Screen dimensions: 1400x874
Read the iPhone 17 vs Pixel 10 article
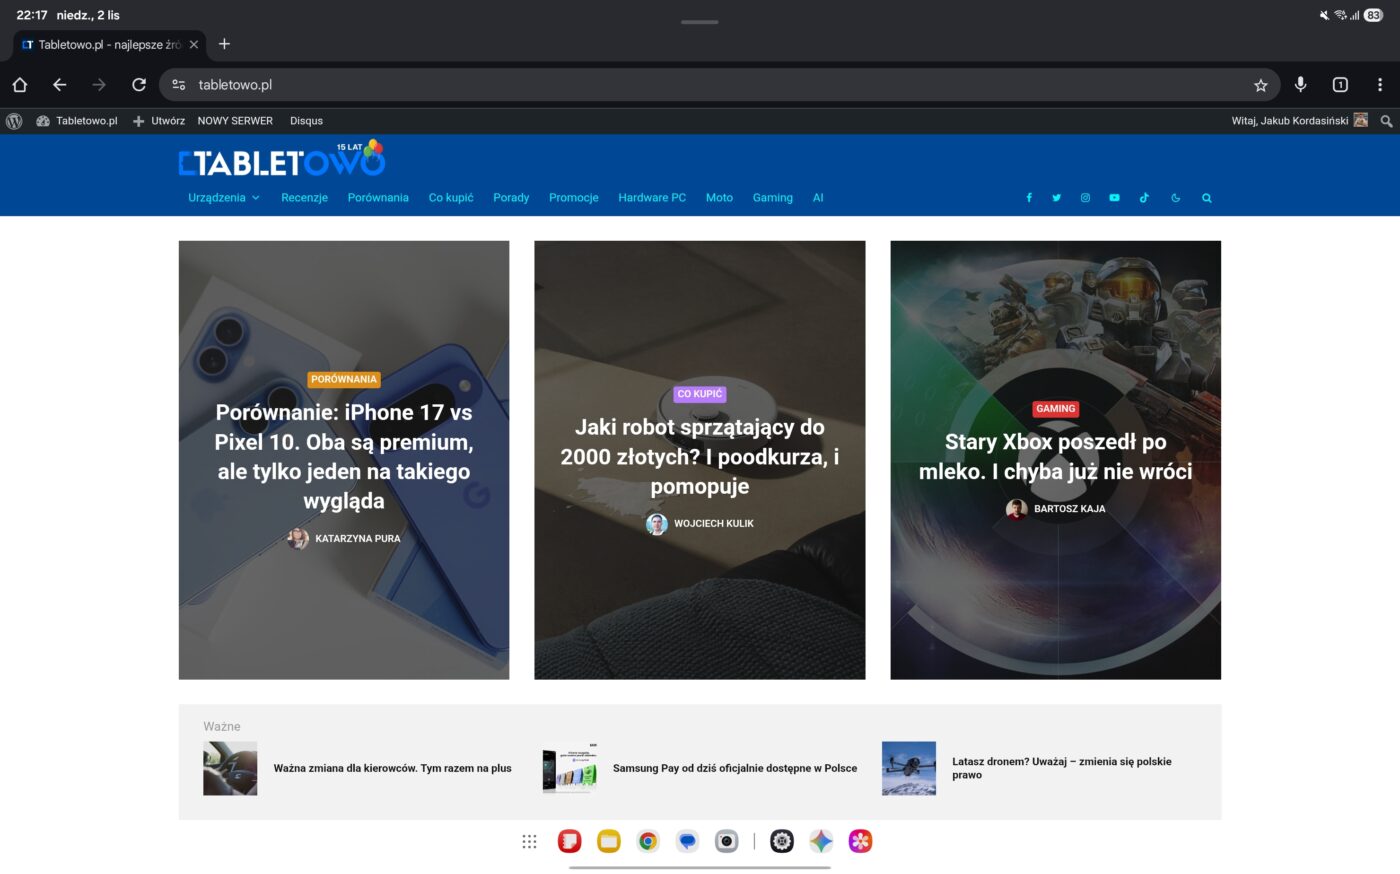pyautogui.click(x=343, y=456)
